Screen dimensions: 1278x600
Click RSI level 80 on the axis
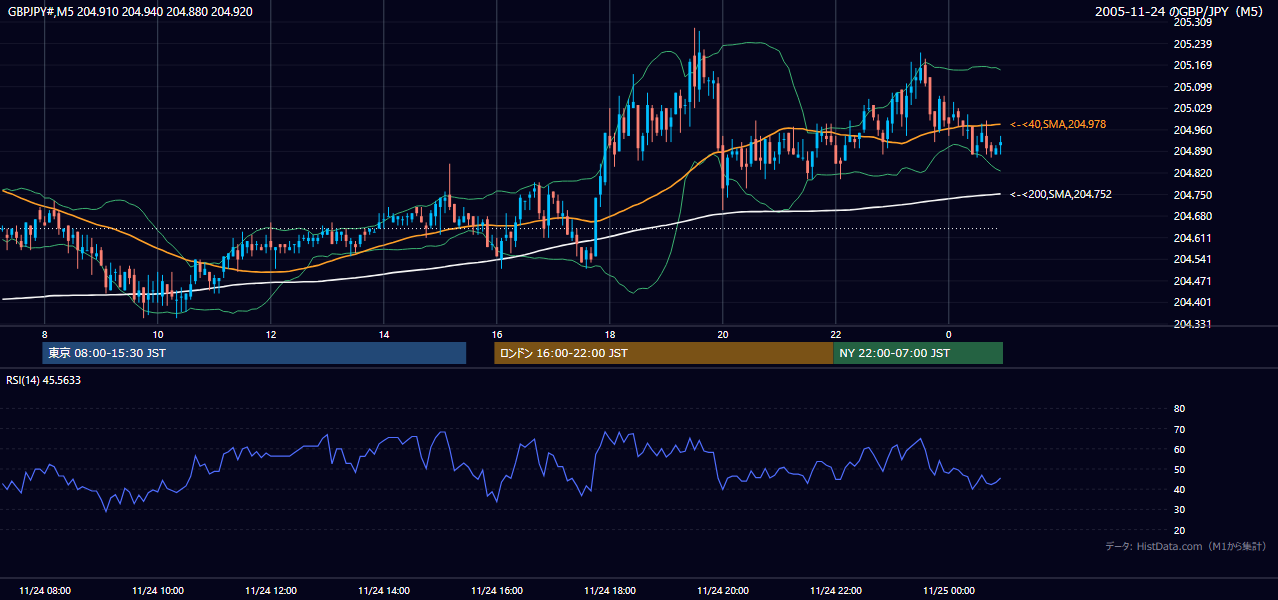point(1179,409)
